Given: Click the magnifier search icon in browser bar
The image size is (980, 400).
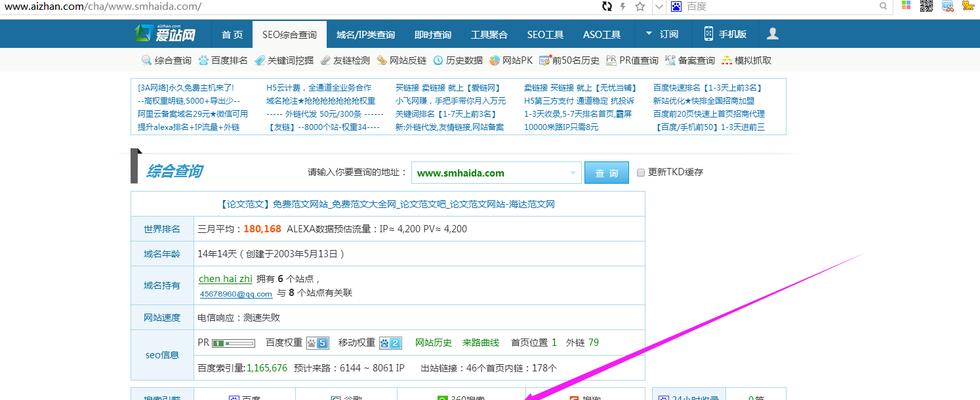Looking at the screenshot, I should 883,6.
